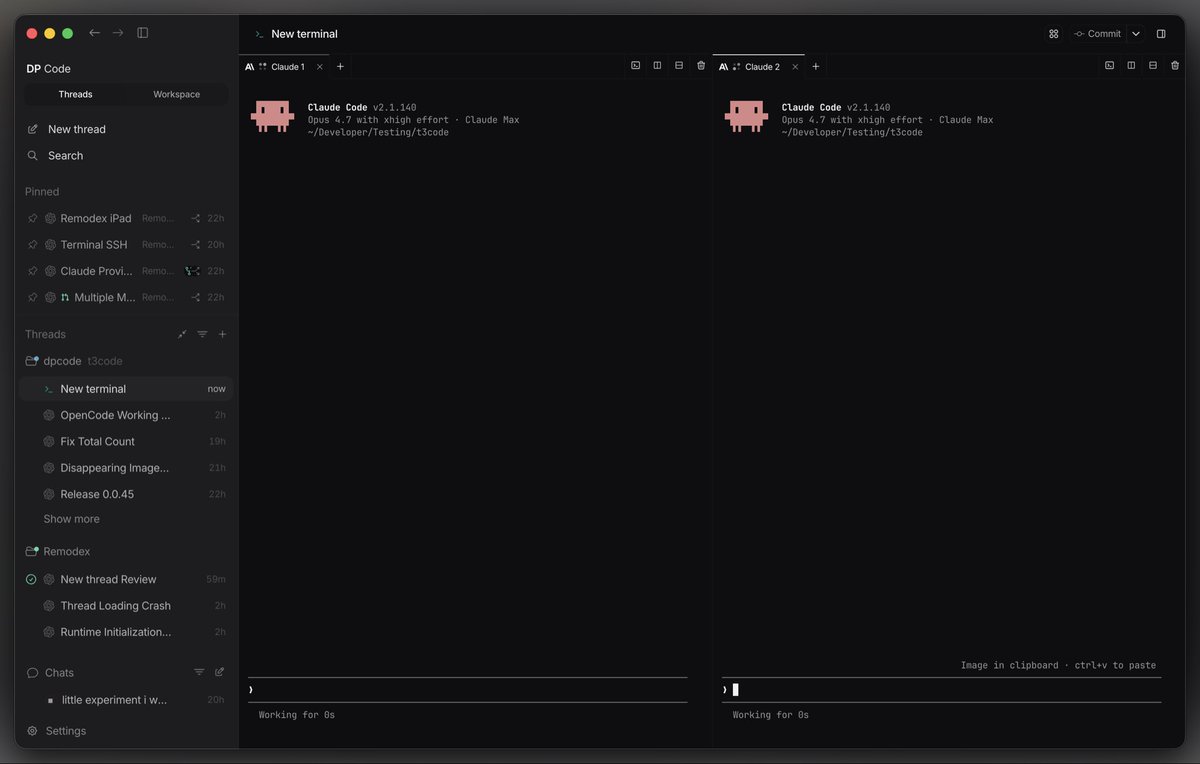Image resolution: width=1200 pixels, height=764 pixels.
Task: Delete the left pane with trash icon
Action: click(701, 66)
